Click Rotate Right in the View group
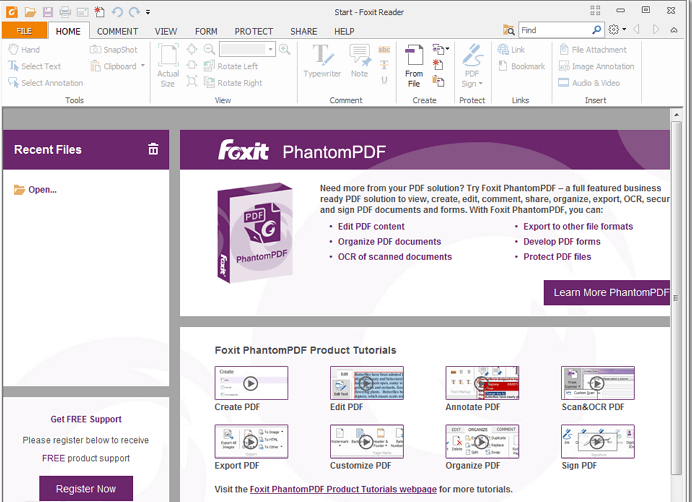Screen dimensions: 692x502 pos(233,83)
